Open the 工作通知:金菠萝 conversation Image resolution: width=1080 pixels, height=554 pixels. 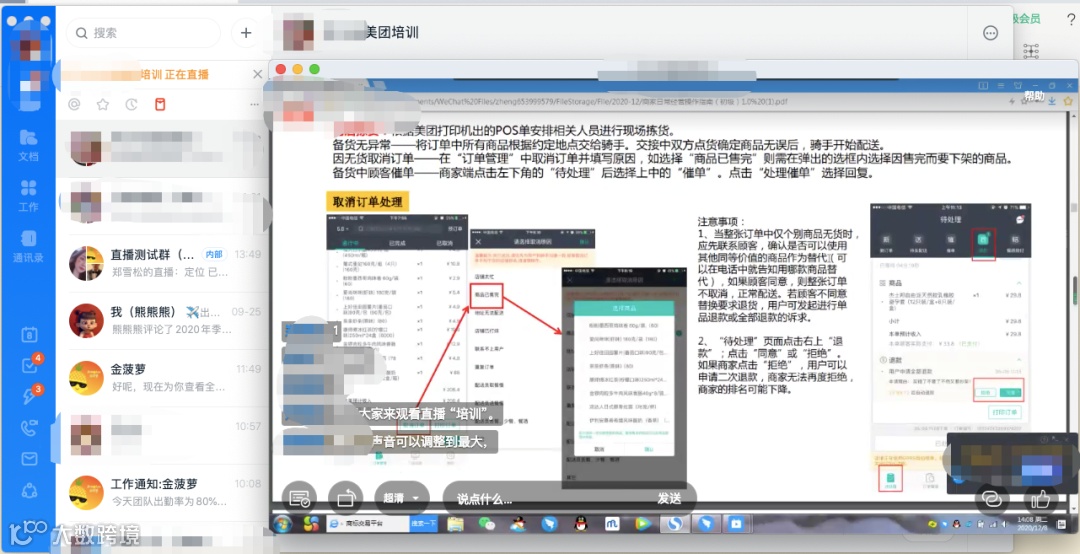(x=163, y=492)
